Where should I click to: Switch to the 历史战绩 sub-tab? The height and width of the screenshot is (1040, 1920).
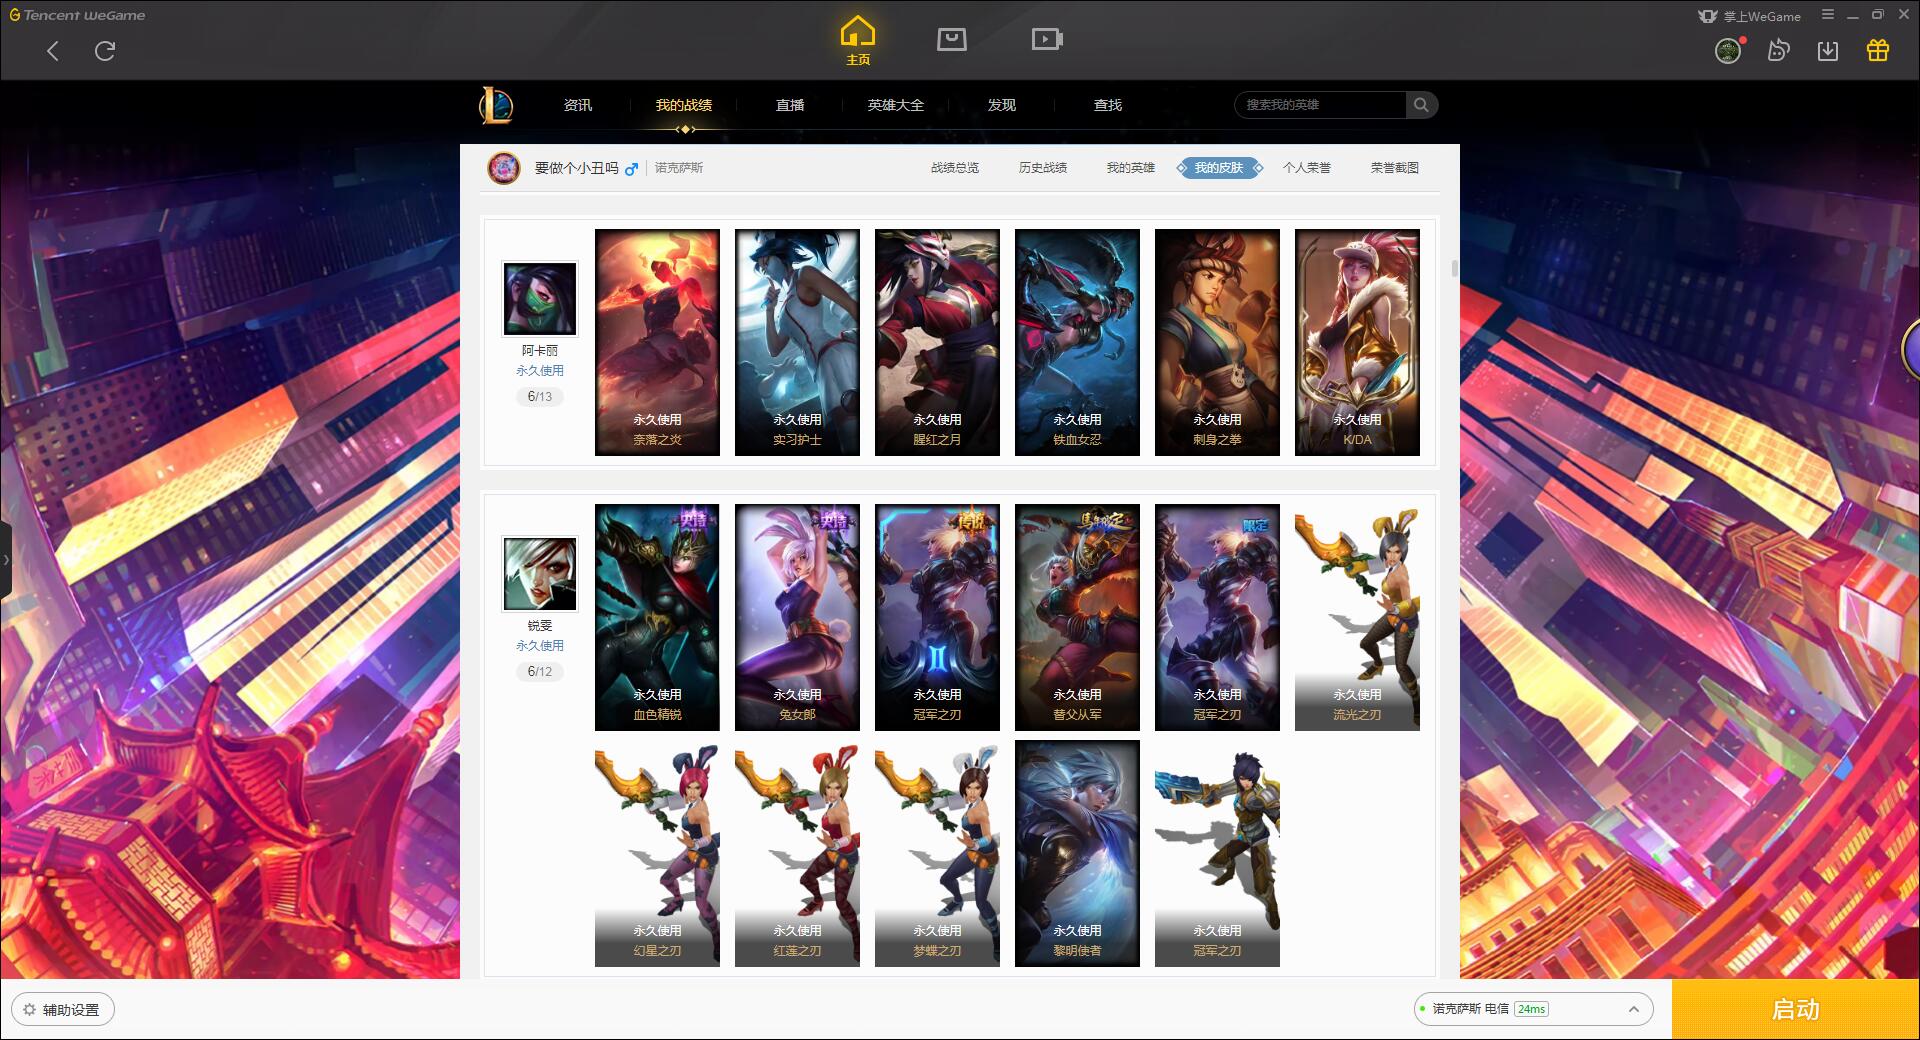1043,168
